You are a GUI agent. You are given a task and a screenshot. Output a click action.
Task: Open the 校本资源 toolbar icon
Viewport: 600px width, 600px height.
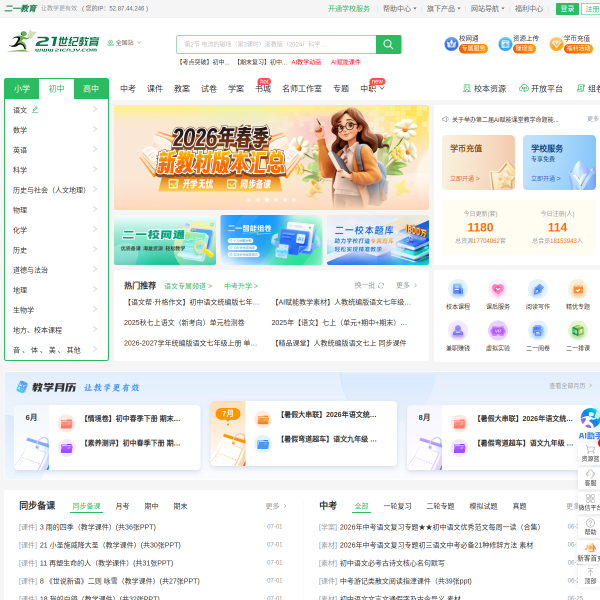[467, 88]
